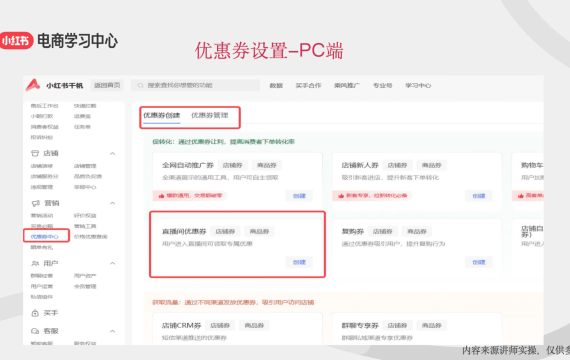This screenshot has width=570, height=360.
Task: Open 消费者权益 in the sidebar
Action: tap(44, 127)
